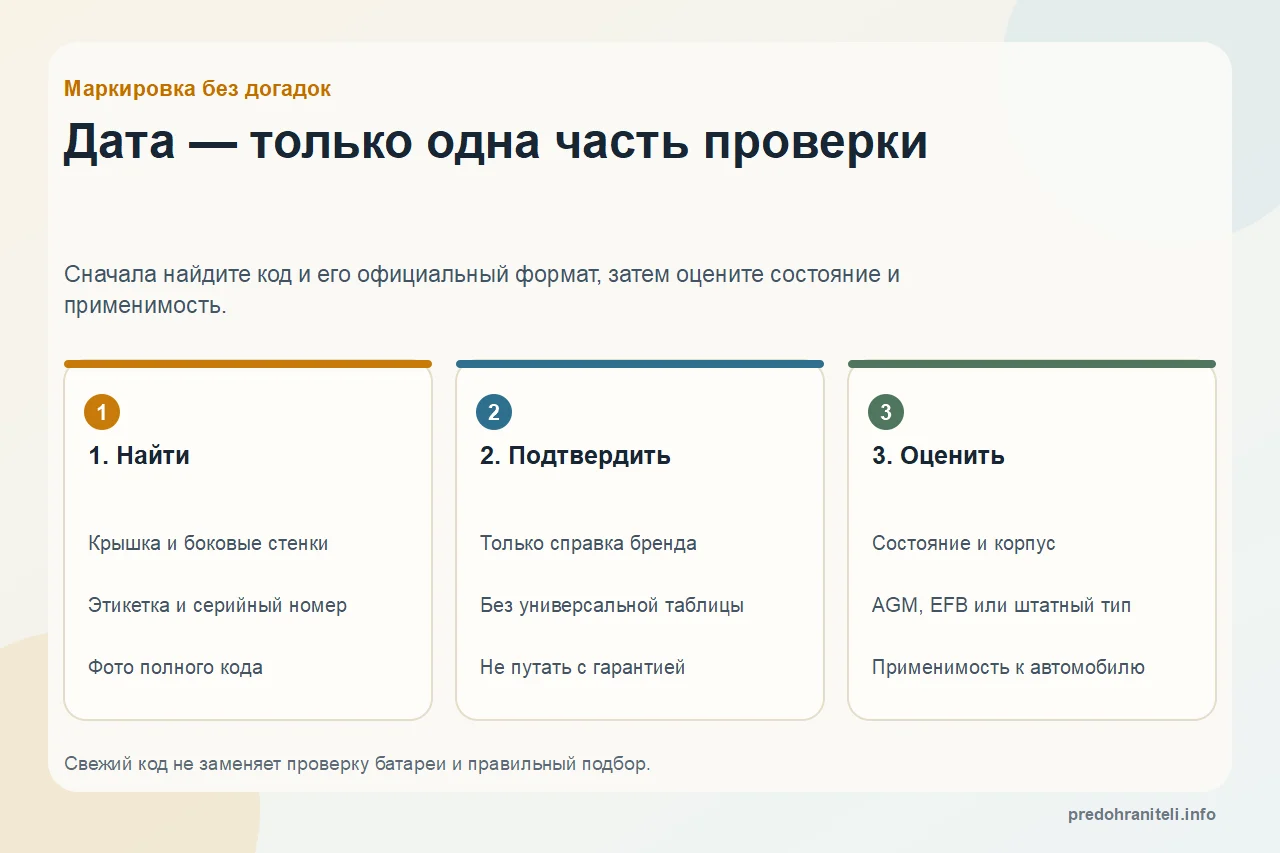Click the line 'Только справка бренда'
The image size is (1280, 853).
coord(588,543)
